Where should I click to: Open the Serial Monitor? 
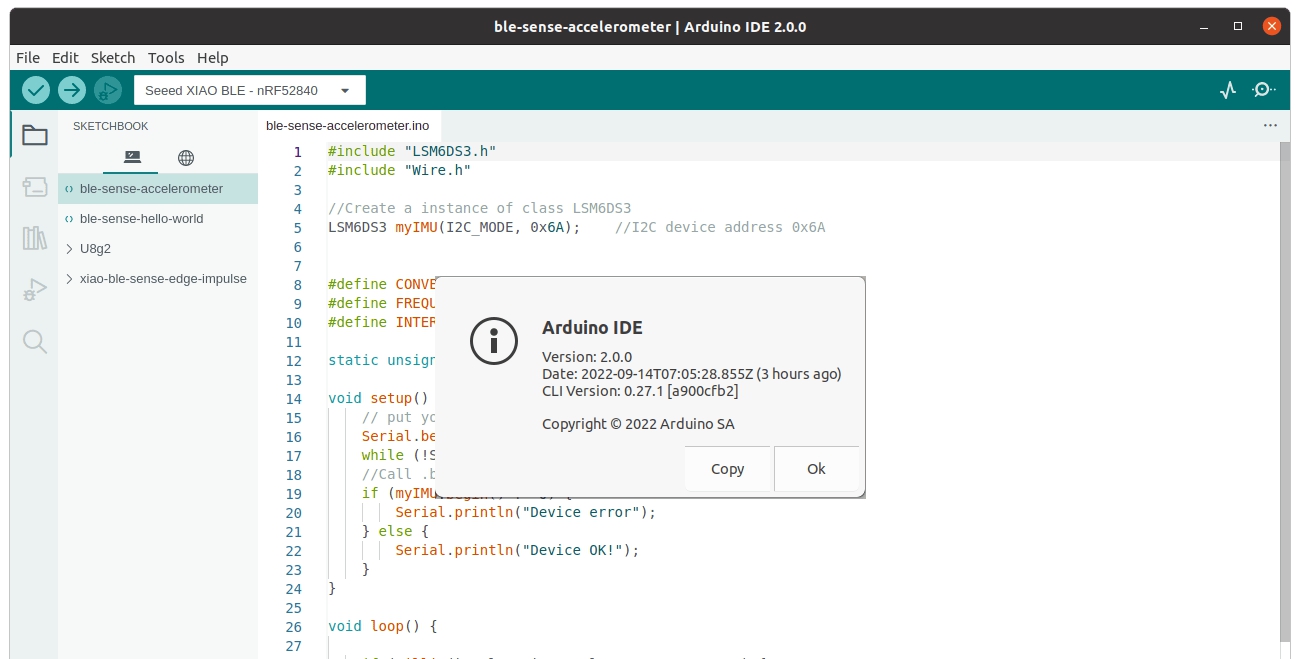tap(1263, 90)
